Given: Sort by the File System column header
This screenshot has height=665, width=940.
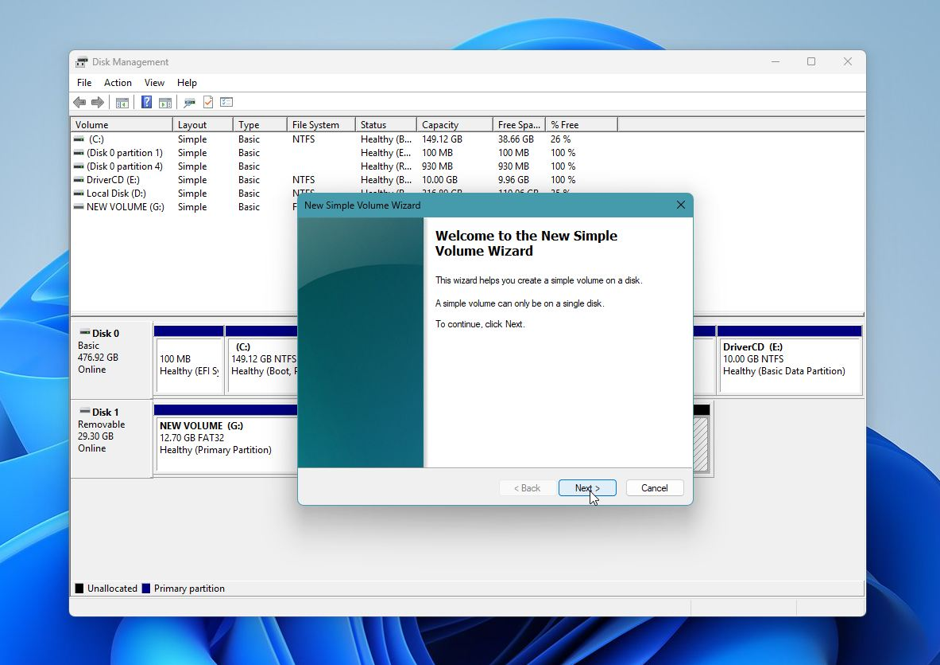Looking at the screenshot, I should [x=321, y=125].
